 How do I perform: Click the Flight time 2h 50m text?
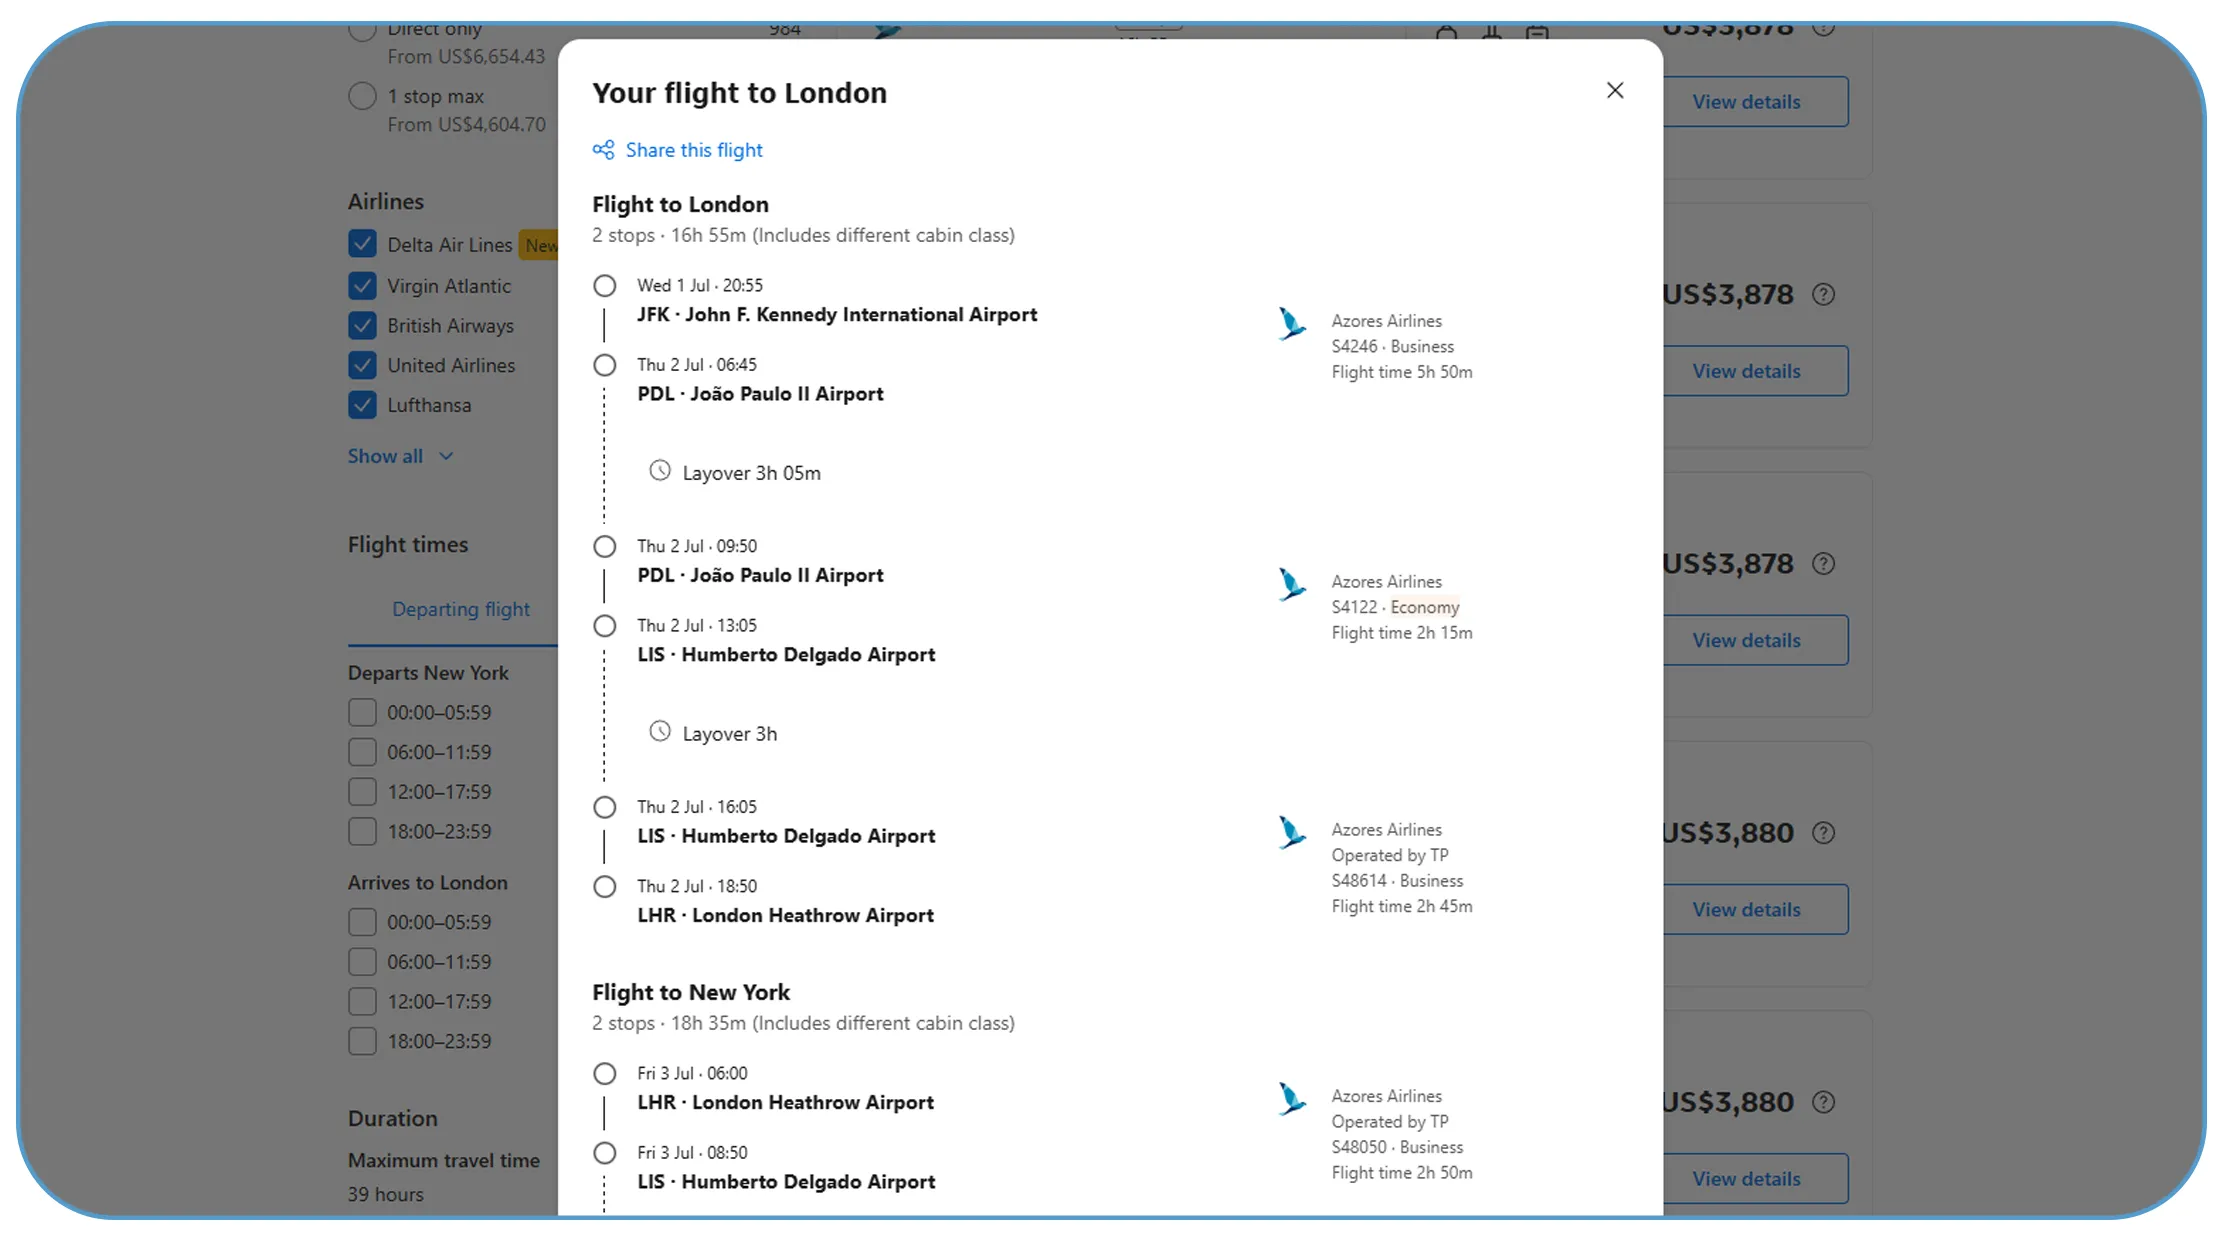coord(1401,1173)
